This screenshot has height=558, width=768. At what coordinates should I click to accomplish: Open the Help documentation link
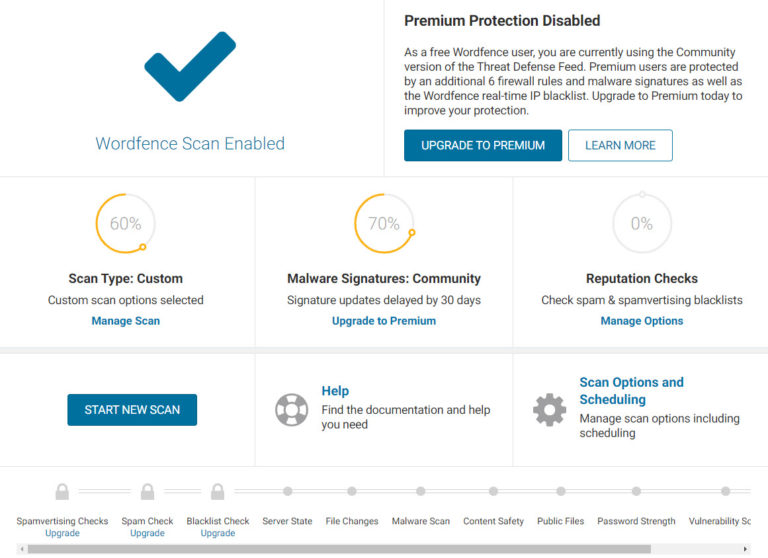point(335,391)
